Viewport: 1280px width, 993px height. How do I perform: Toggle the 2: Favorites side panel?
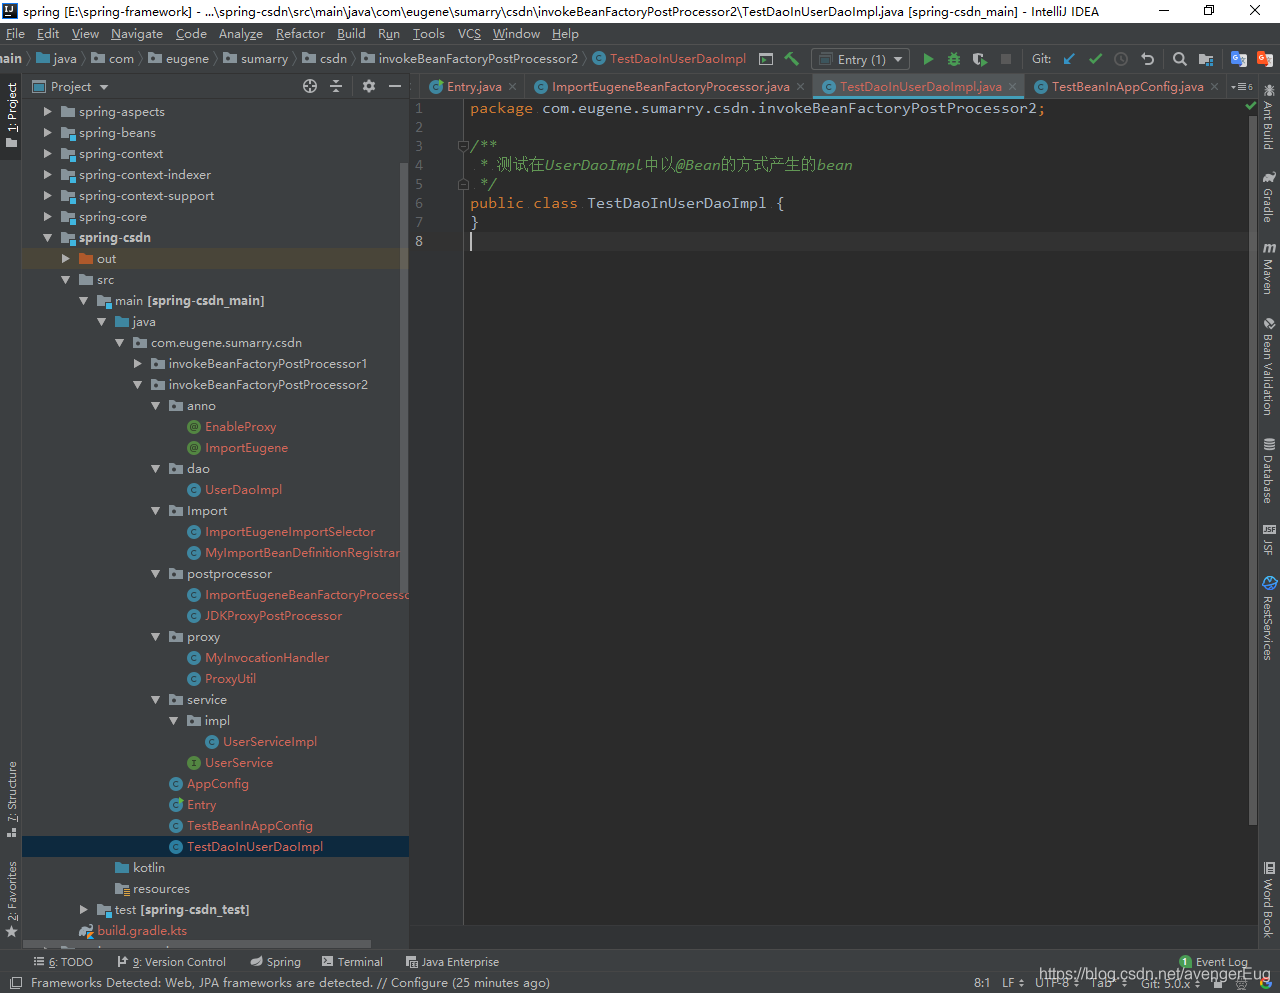(11, 898)
